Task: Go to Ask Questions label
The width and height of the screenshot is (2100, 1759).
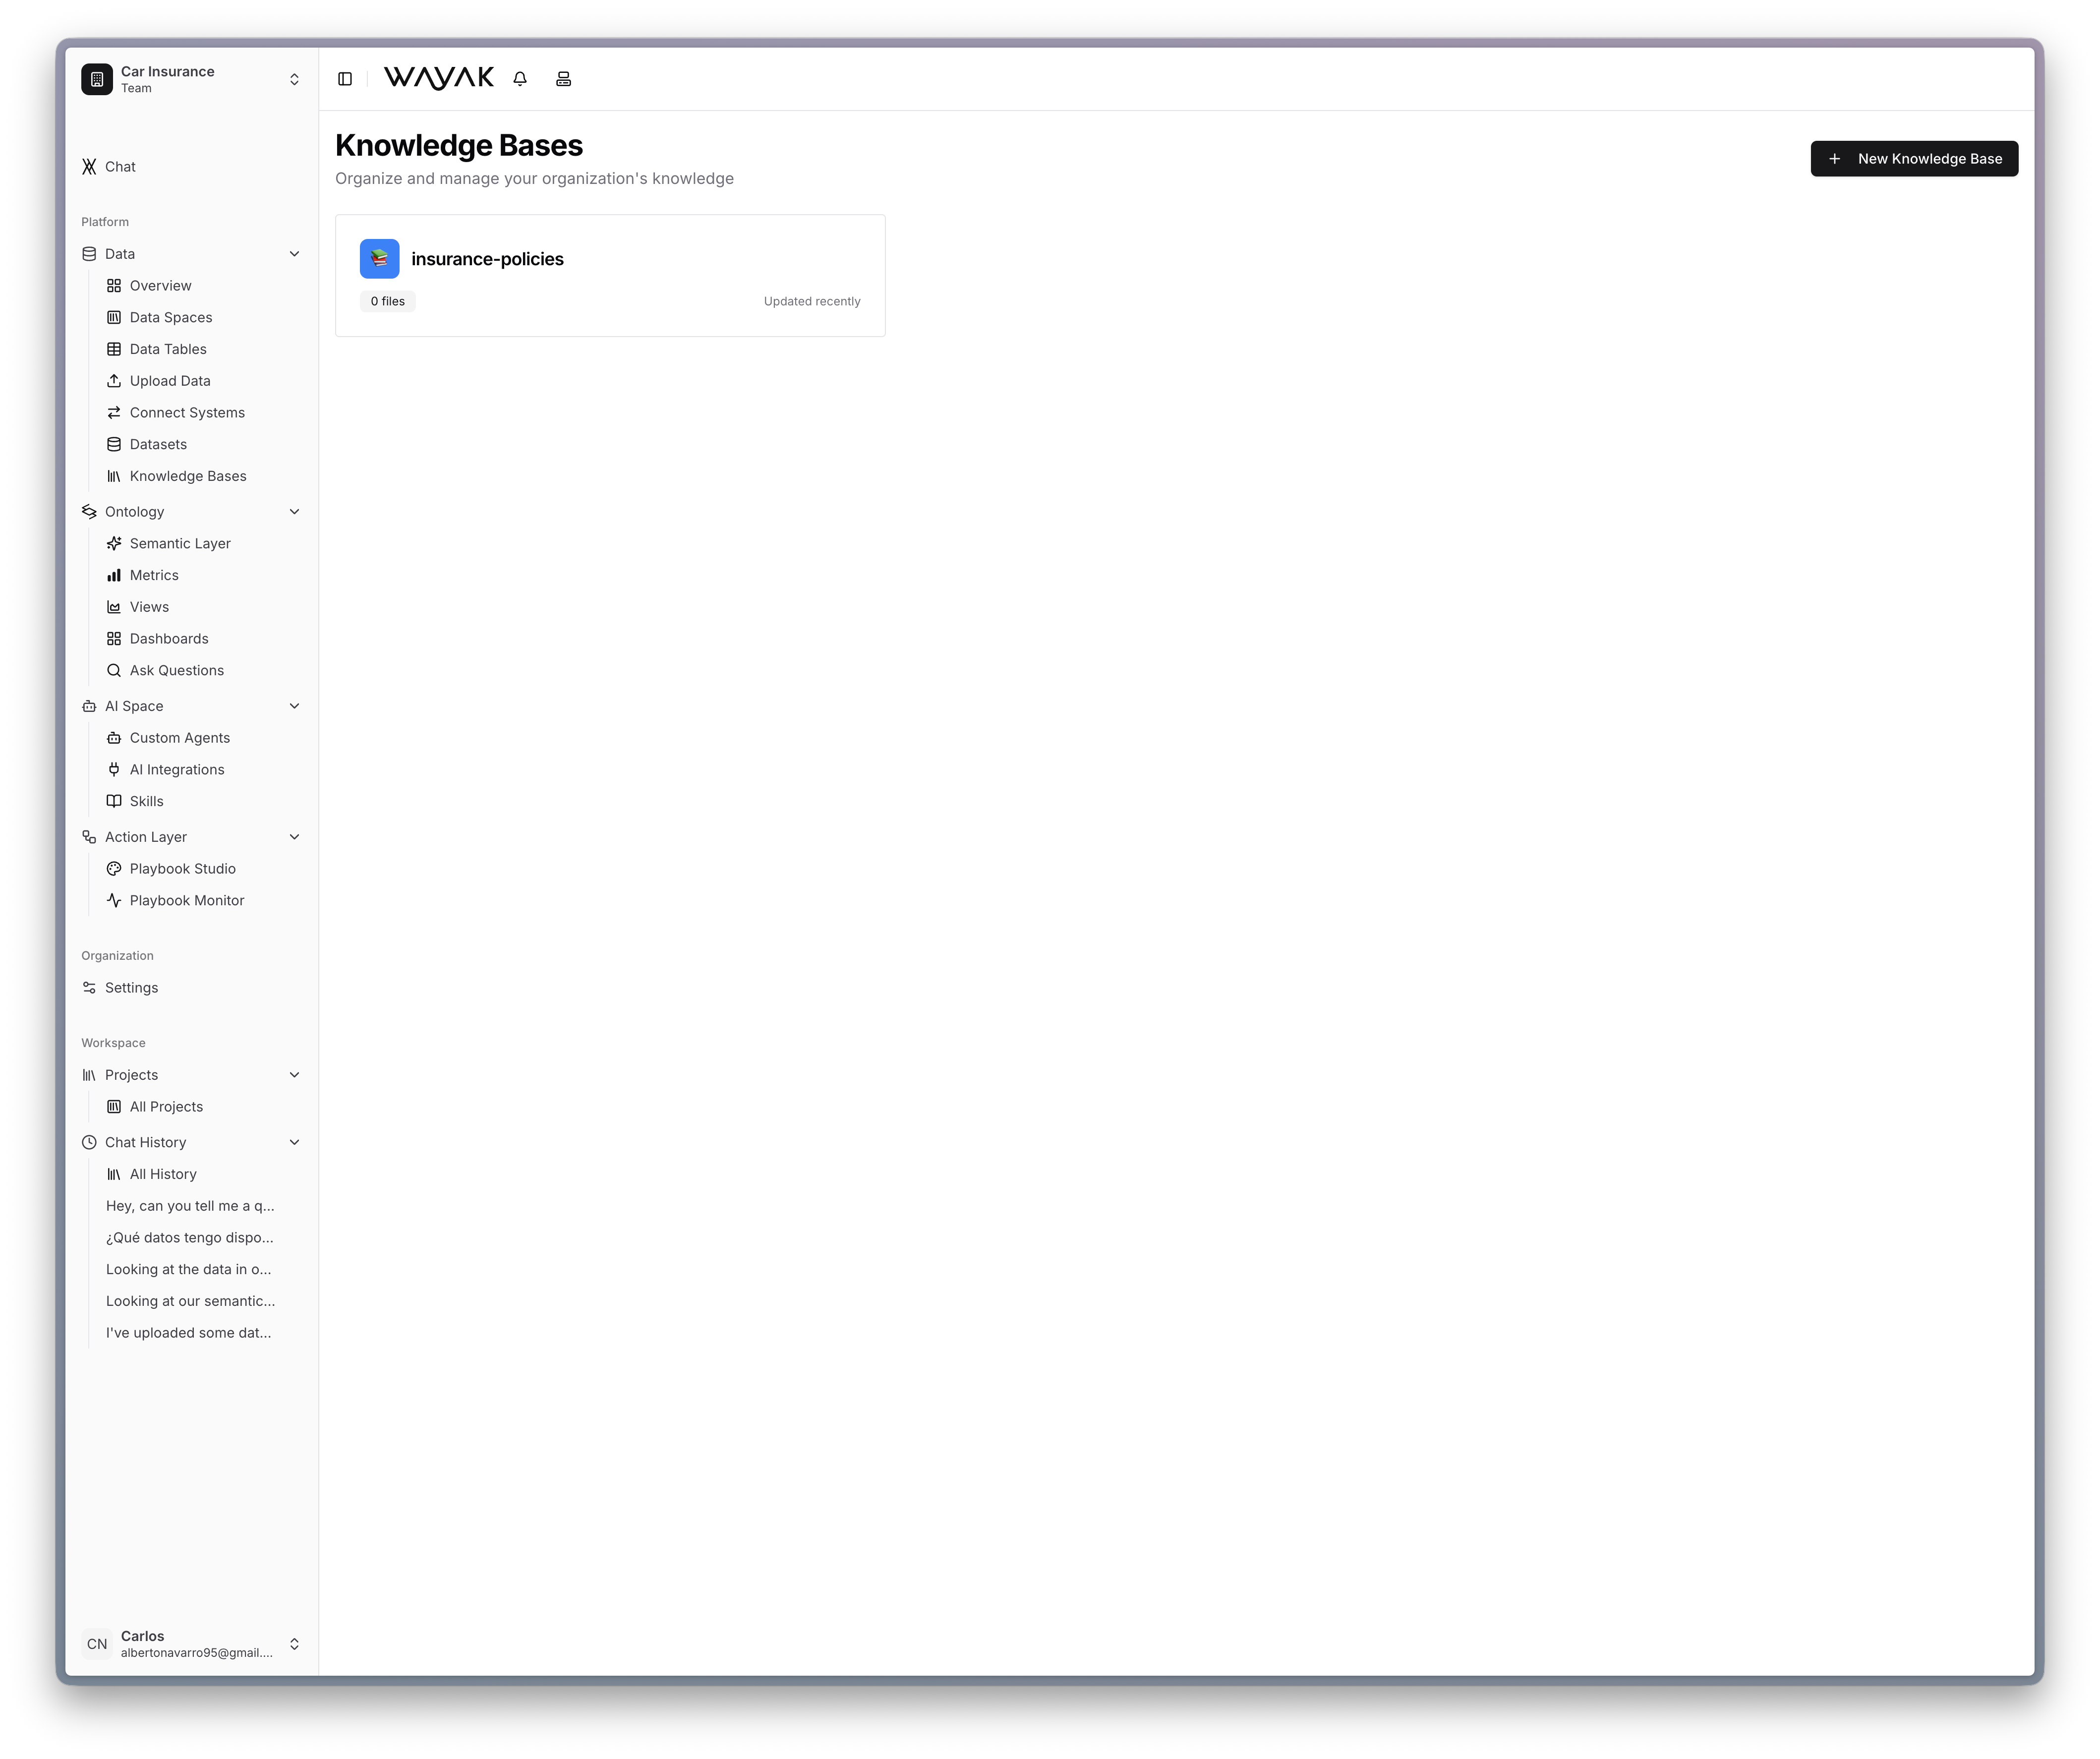Action: [x=177, y=671]
